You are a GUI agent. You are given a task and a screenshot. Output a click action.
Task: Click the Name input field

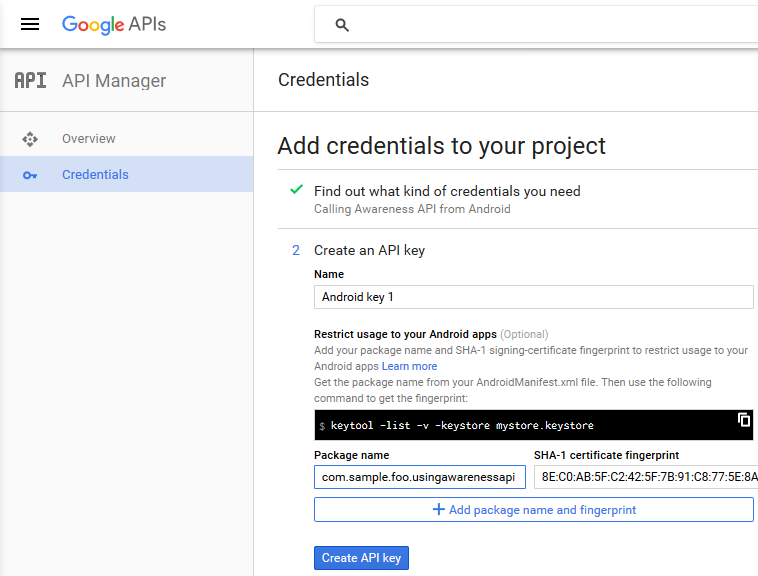[x=533, y=297]
